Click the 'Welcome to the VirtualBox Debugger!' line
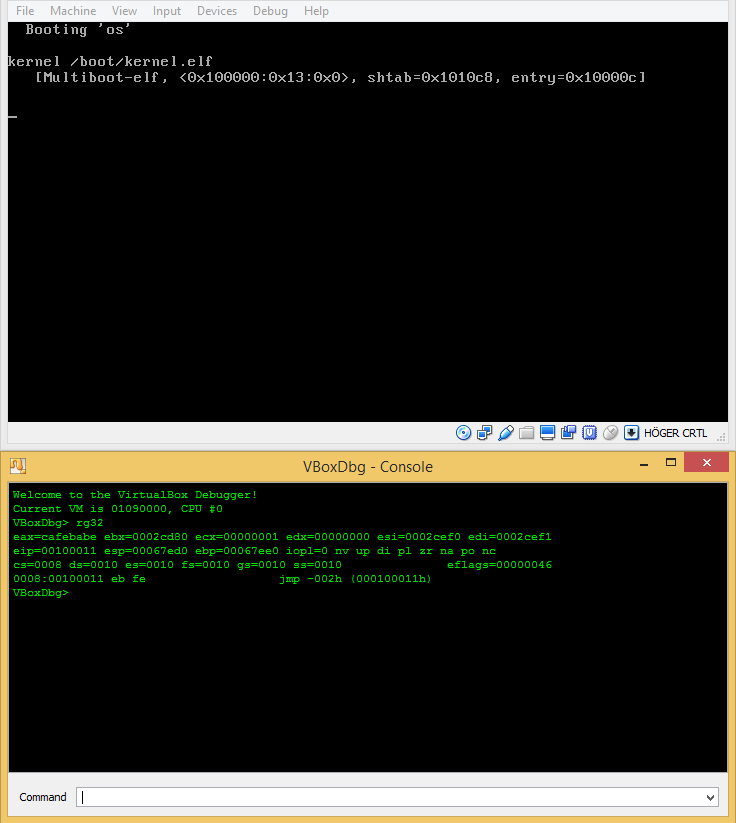 135,495
